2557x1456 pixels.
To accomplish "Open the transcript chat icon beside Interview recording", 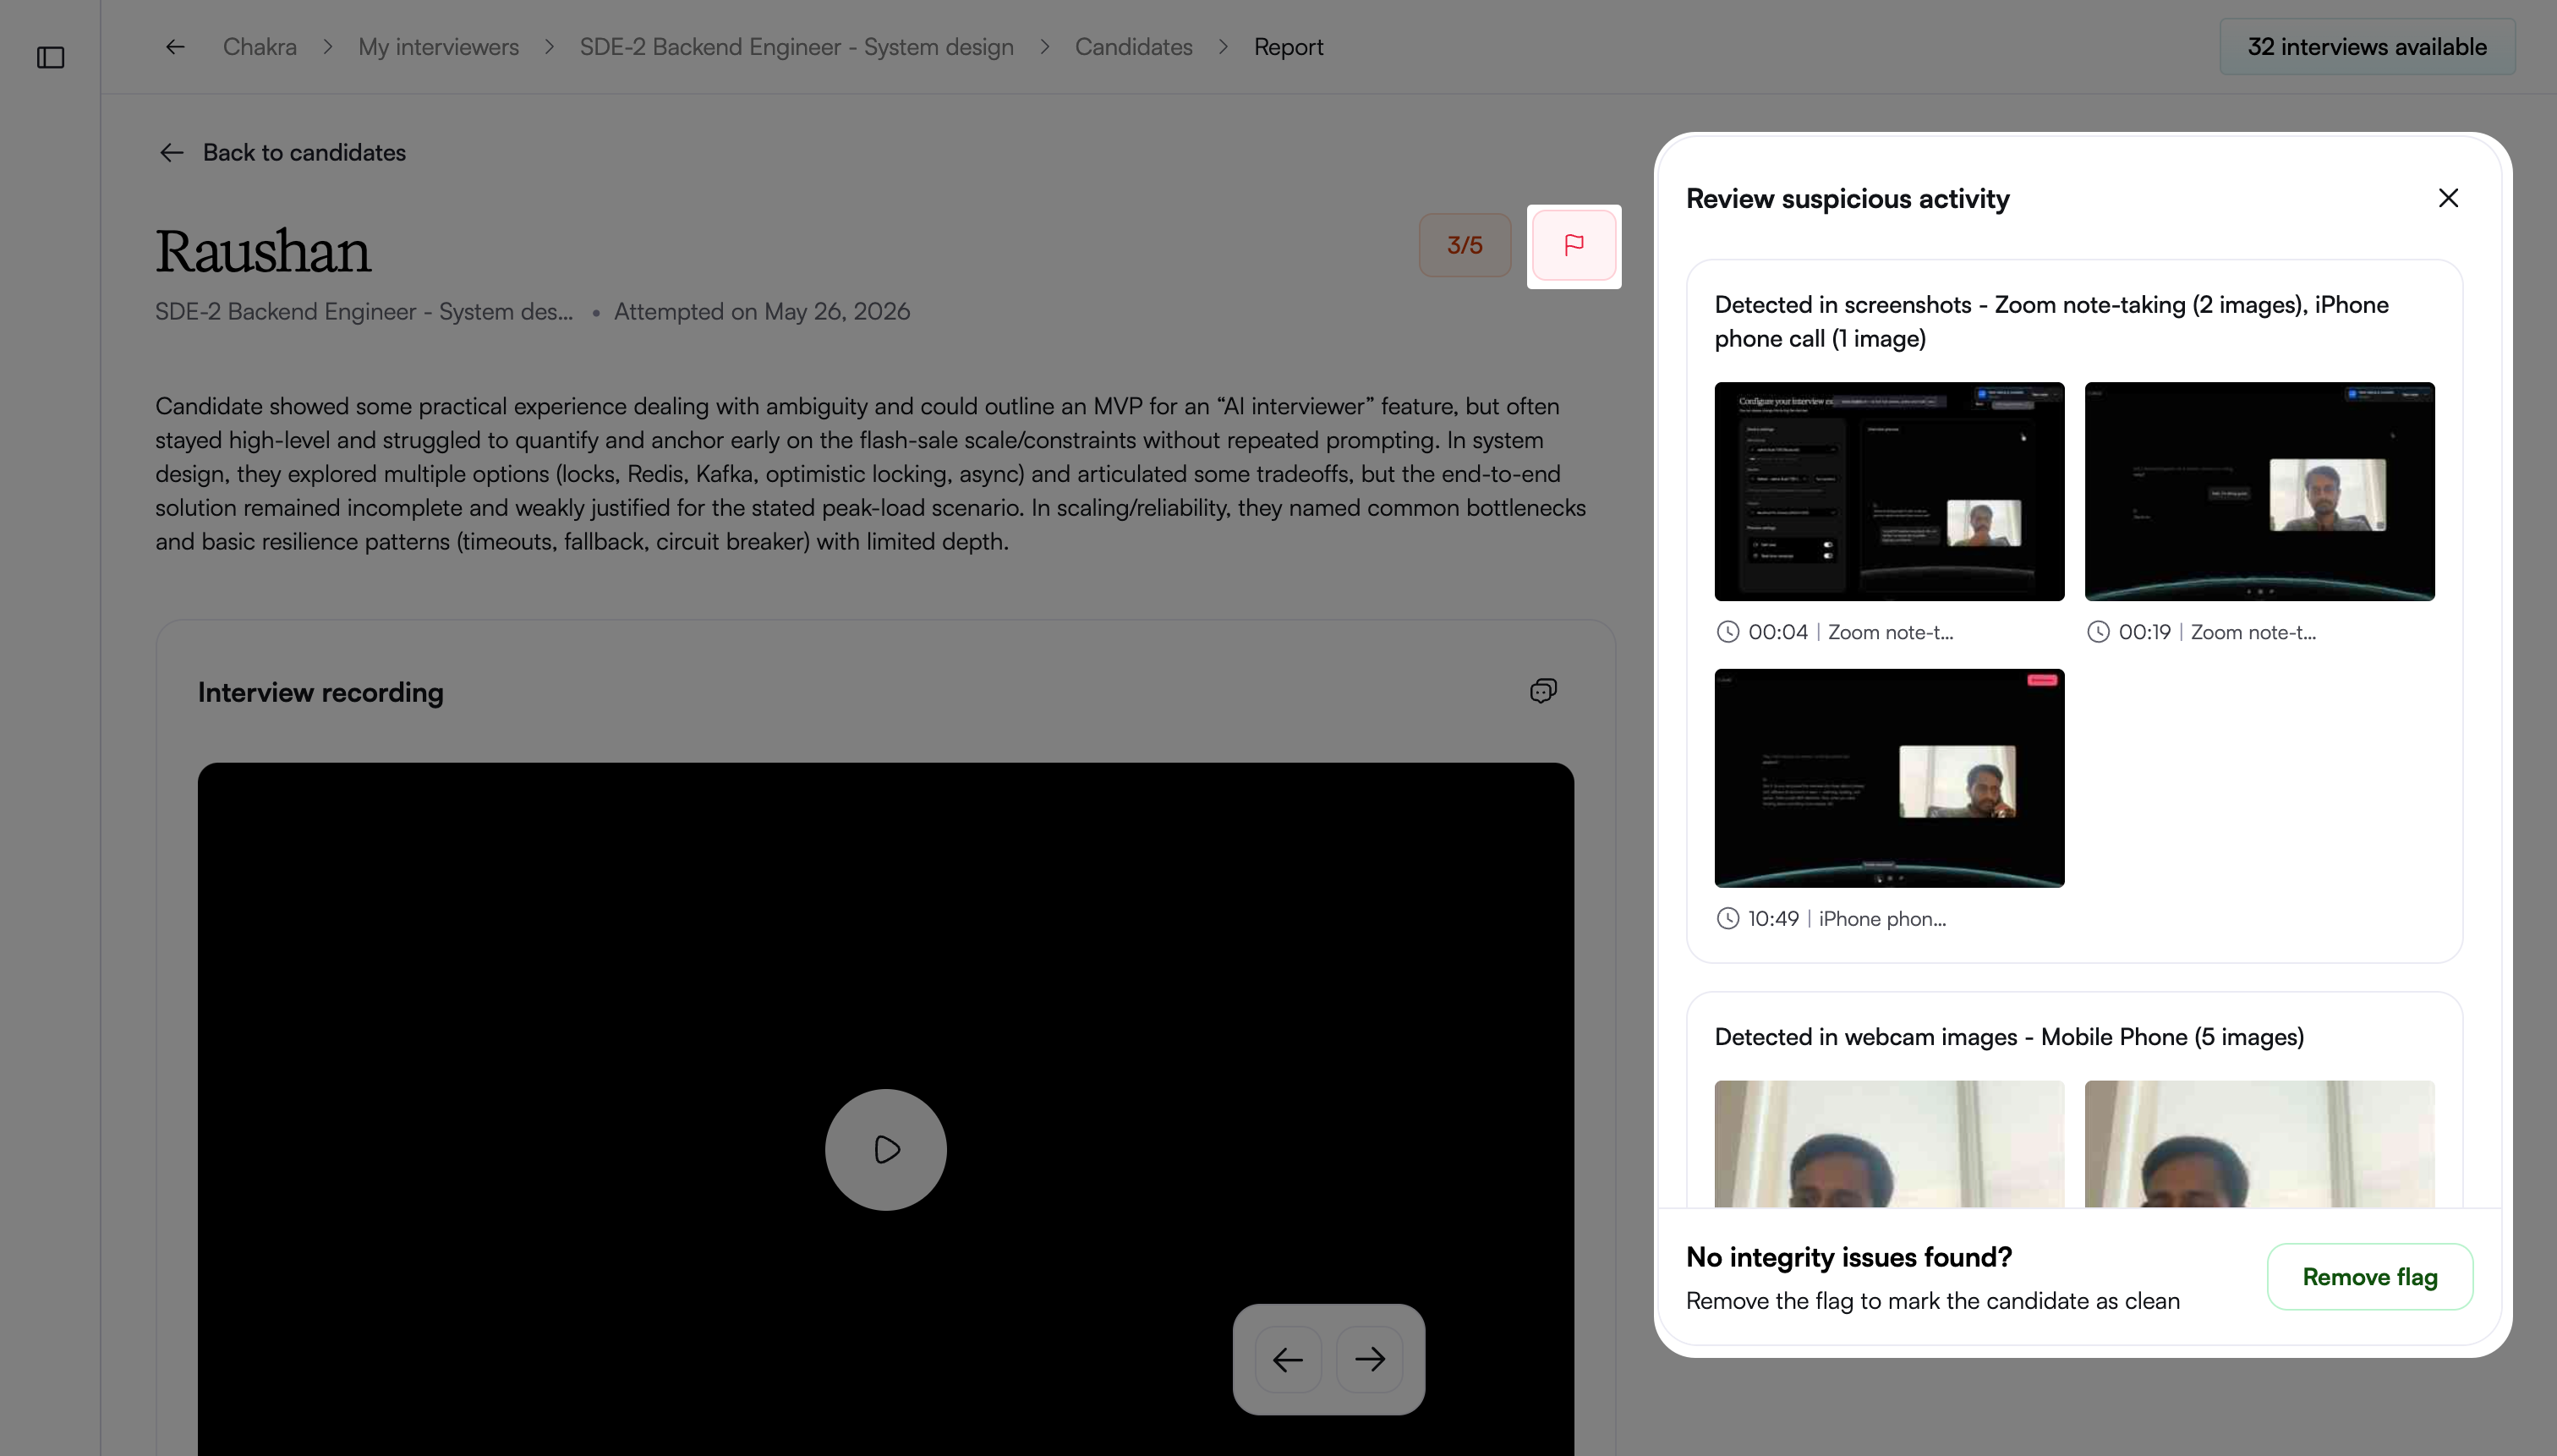I will tap(1543, 691).
